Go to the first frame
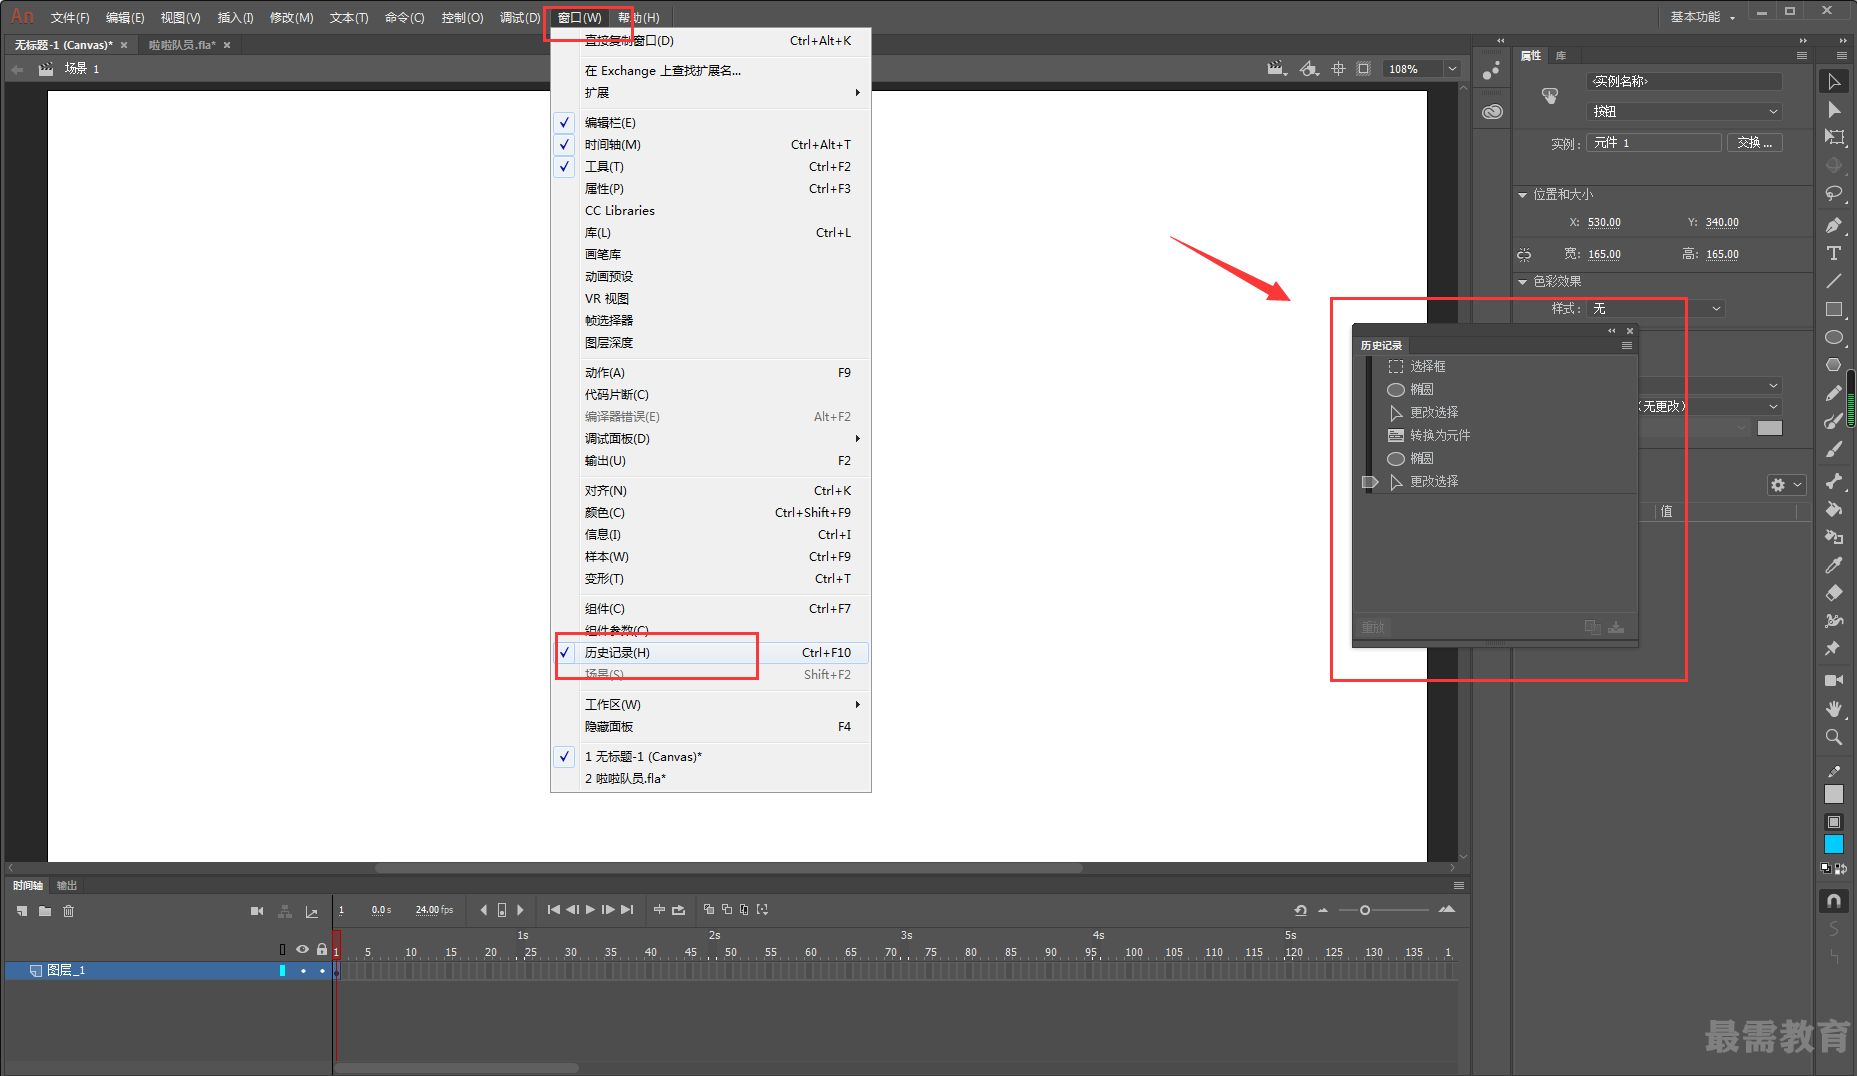Screen dimensions: 1857x1076 (553, 910)
